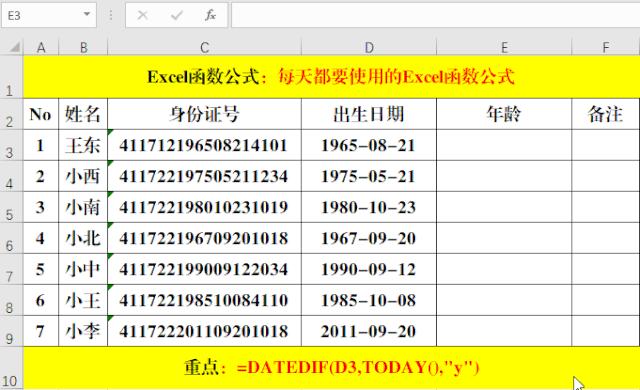Image resolution: width=640 pixels, height=390 pixels.
Task: Select birth date 1967-09-20 for 小北
Action: (x=369, y=238)
